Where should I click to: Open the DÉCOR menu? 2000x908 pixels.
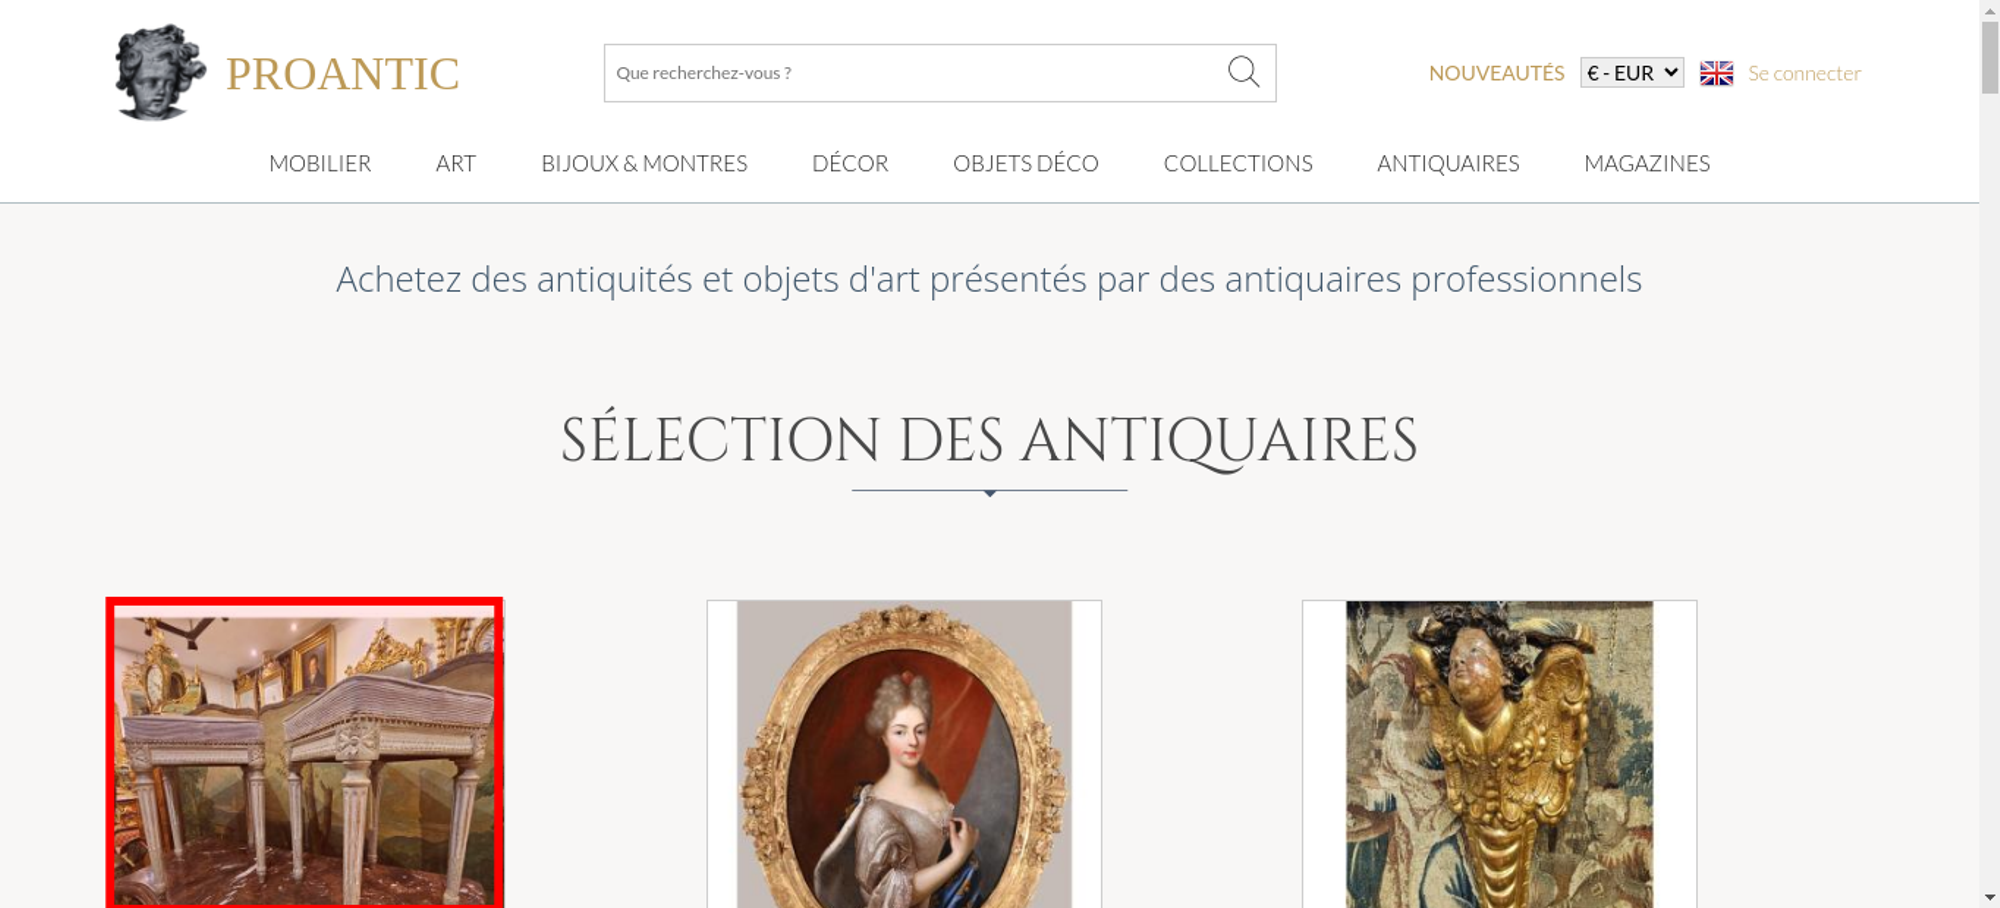click(850, 163)
